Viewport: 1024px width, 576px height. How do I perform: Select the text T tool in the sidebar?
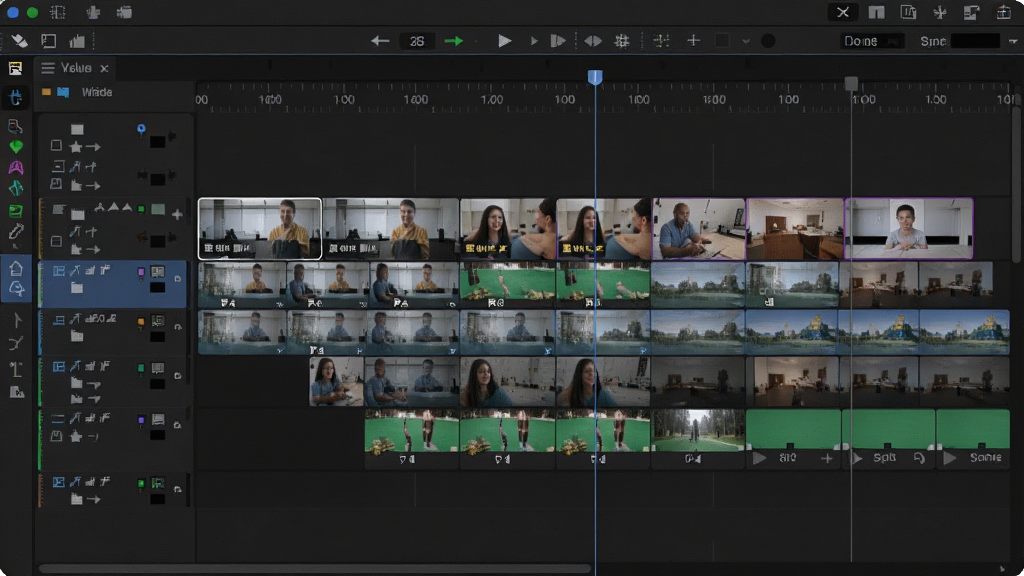pos(16,369)
